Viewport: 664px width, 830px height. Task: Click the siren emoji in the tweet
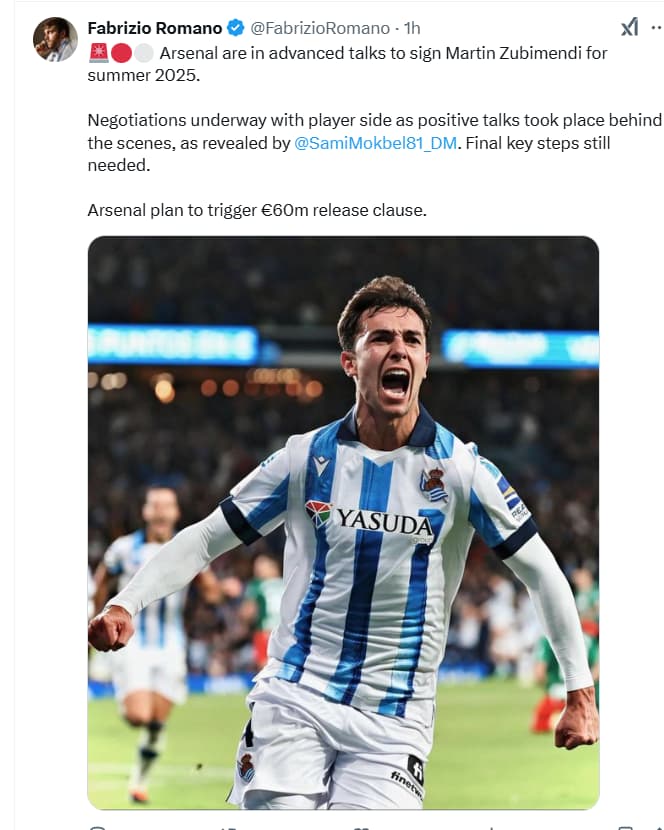98,53
